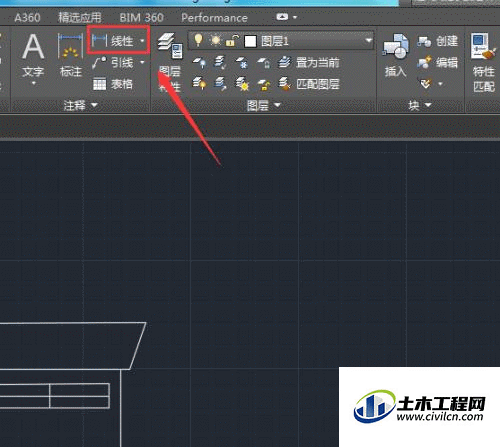Open the BIM 360 tab

coord(141,17)
